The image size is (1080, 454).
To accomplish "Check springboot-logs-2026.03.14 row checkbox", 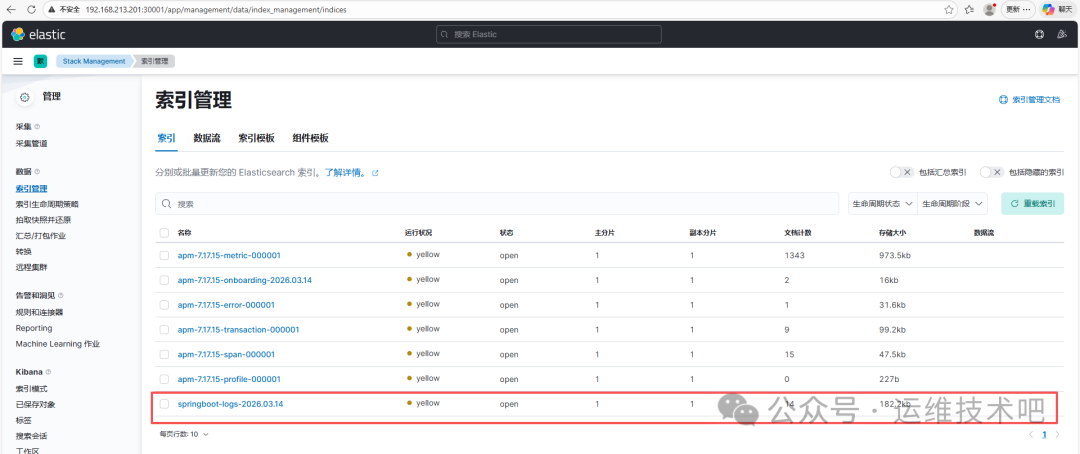I will click(x=164, y=404).
